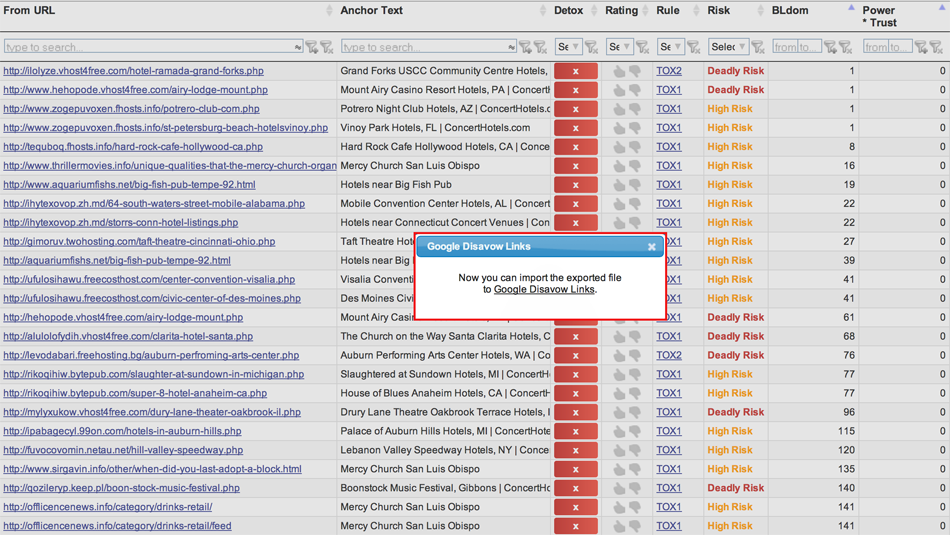This screenshot has height=535, width=950.
Task: Click the Rule column header
Action: coord(668,10)
